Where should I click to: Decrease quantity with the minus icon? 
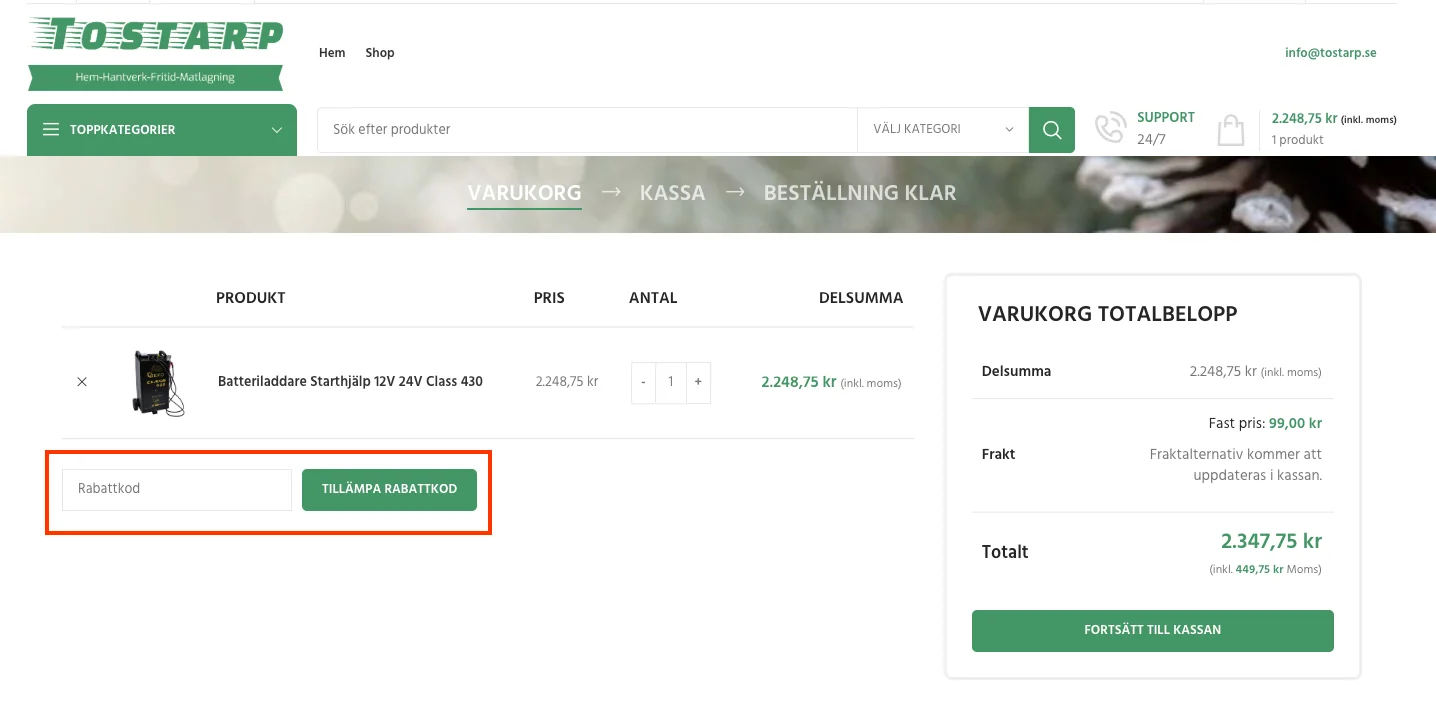[643, 382]
